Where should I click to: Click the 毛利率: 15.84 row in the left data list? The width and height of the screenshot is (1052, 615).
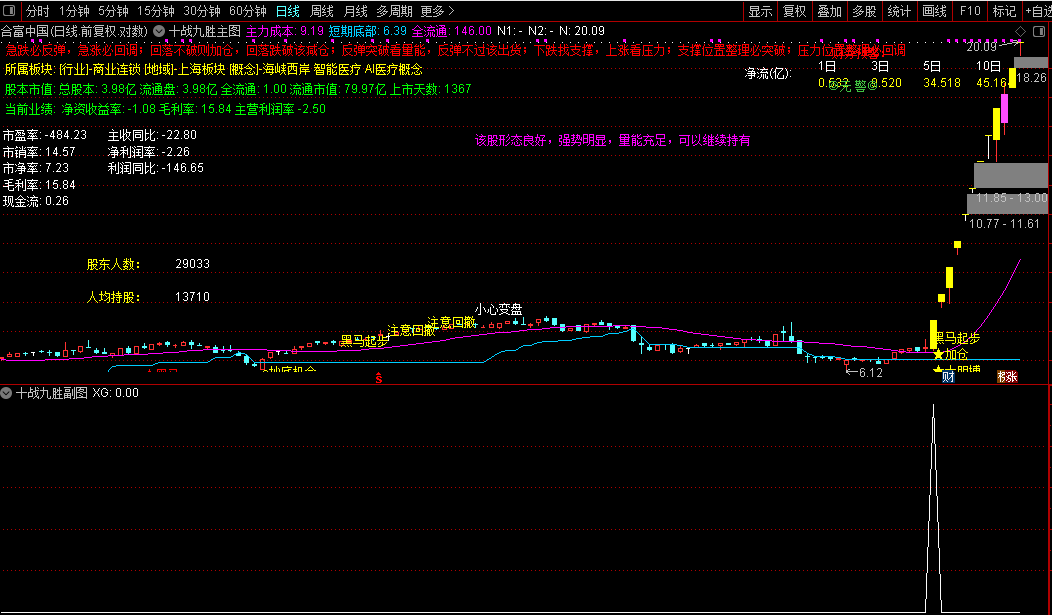[39, 184]
